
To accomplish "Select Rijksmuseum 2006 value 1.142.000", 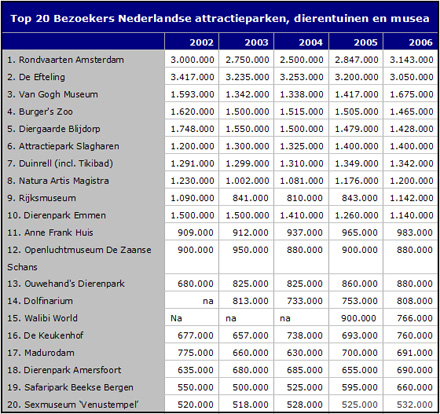I will point(412,198).
